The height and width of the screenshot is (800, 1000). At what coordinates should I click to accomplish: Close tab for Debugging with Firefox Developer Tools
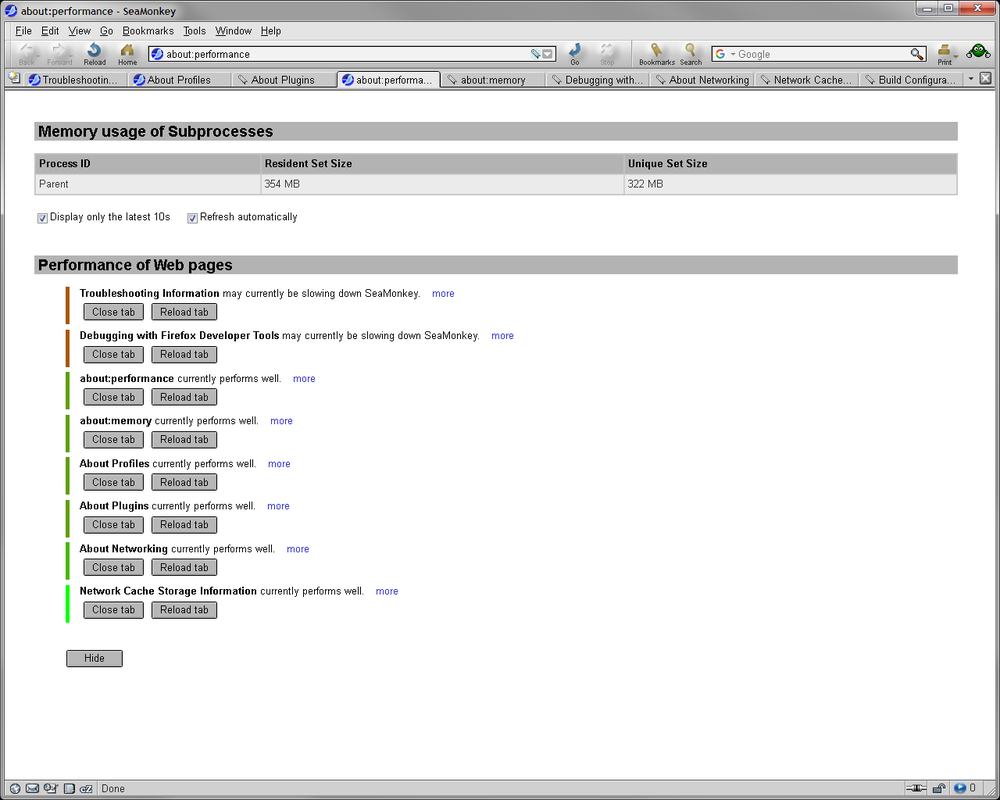pyautogui.click(x=114, y=354)
